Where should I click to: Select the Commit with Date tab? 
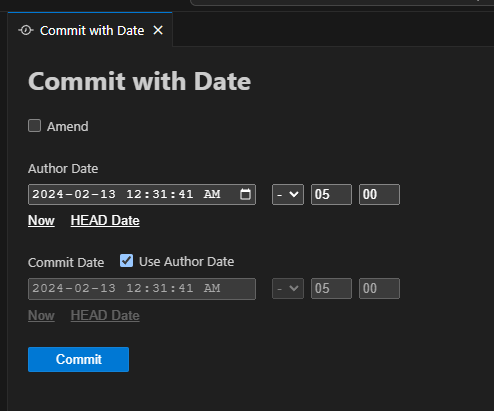click(x=90, y=30)
